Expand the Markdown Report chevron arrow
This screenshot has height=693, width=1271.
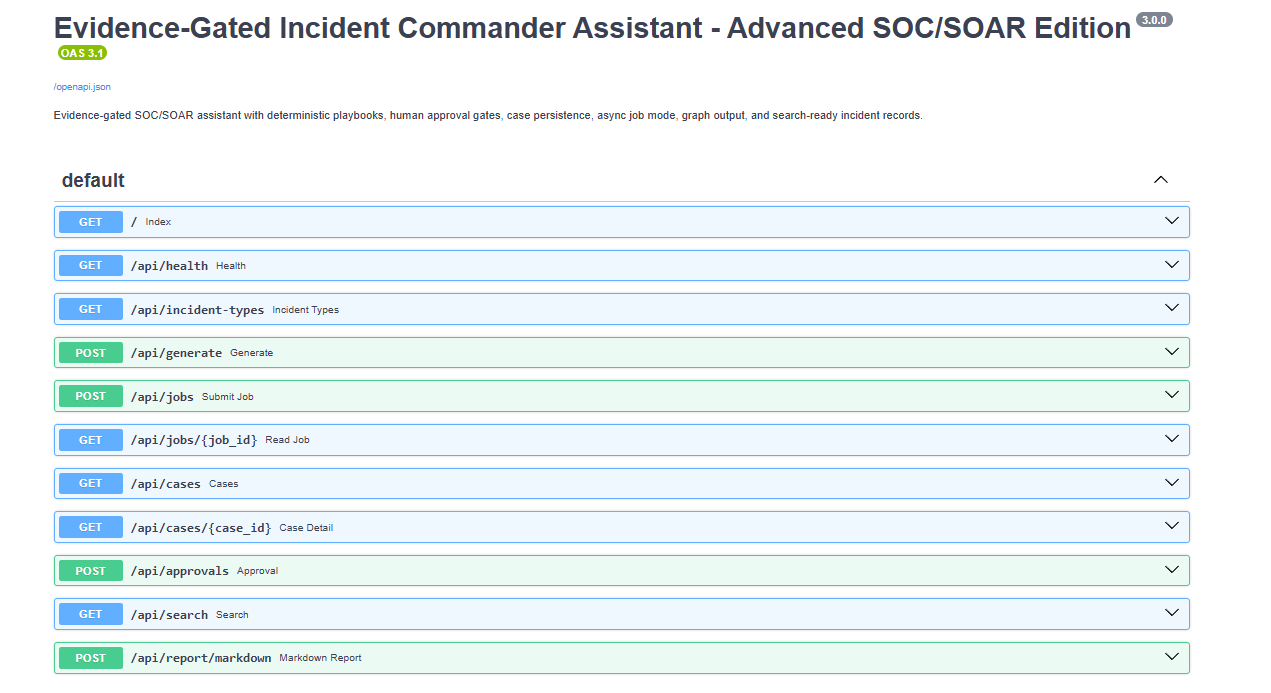tap(1172, 658)
